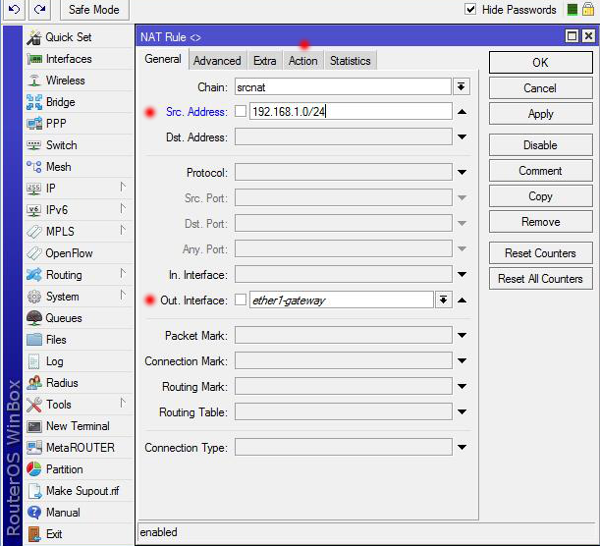This screenshot has width=600, height=546.
Task: Click the Make Supout.rif icon
Action: tap(34, 491)
